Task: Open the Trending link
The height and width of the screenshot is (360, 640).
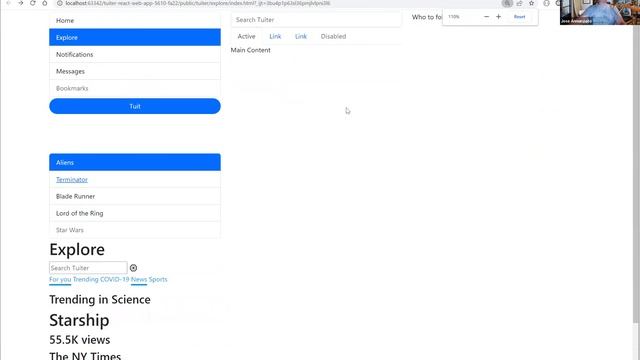Action: click(x=85, y=280)
